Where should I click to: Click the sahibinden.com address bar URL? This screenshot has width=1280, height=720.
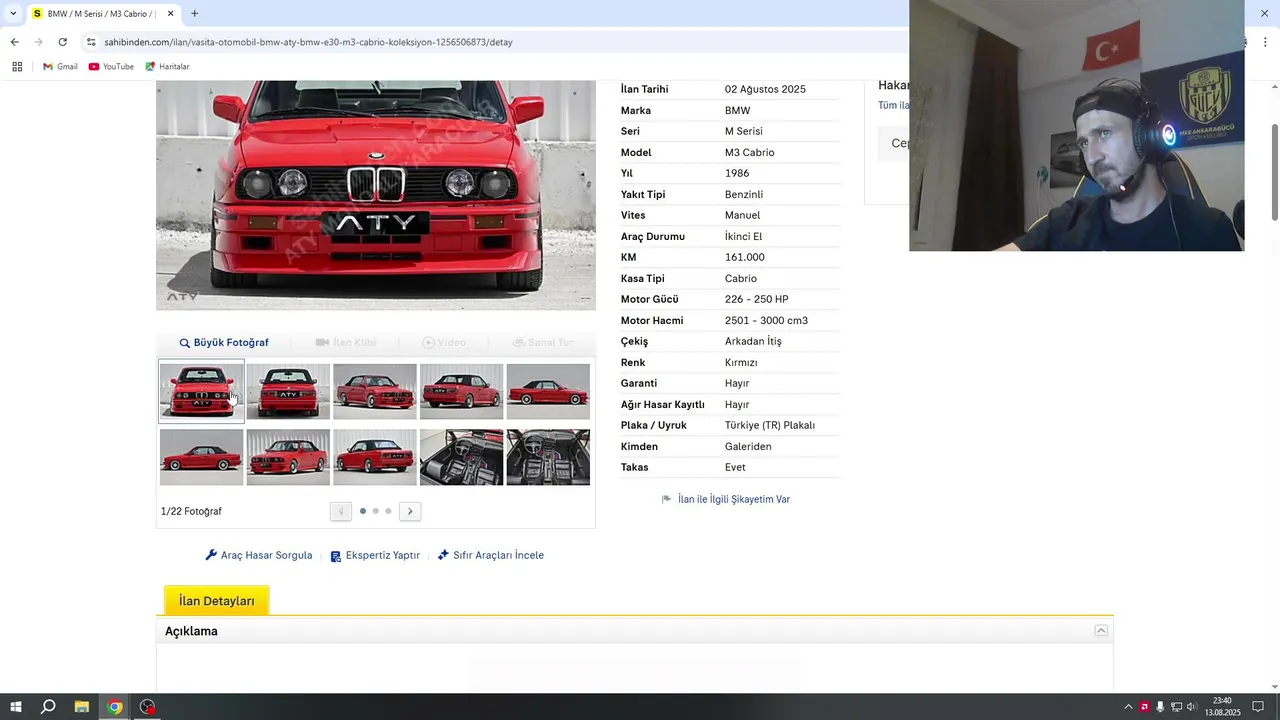pyautogui.click(x=308, y=42)
